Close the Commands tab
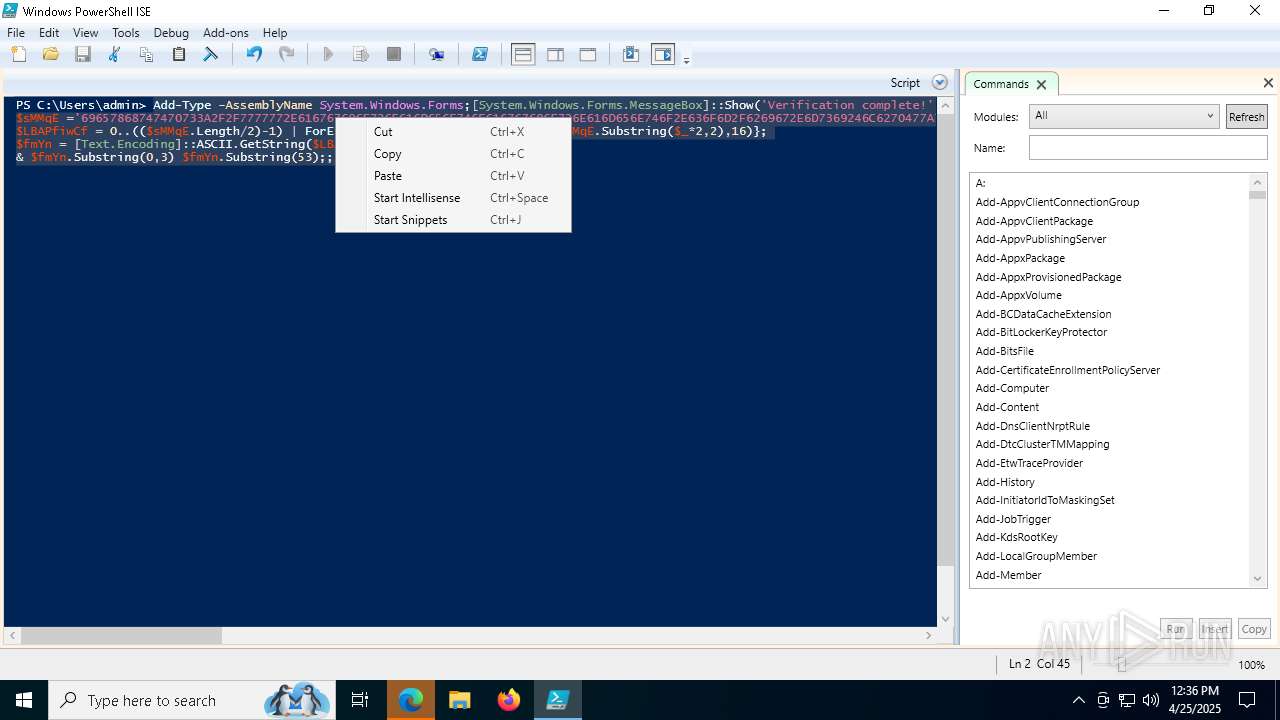 pos(1041,85)
